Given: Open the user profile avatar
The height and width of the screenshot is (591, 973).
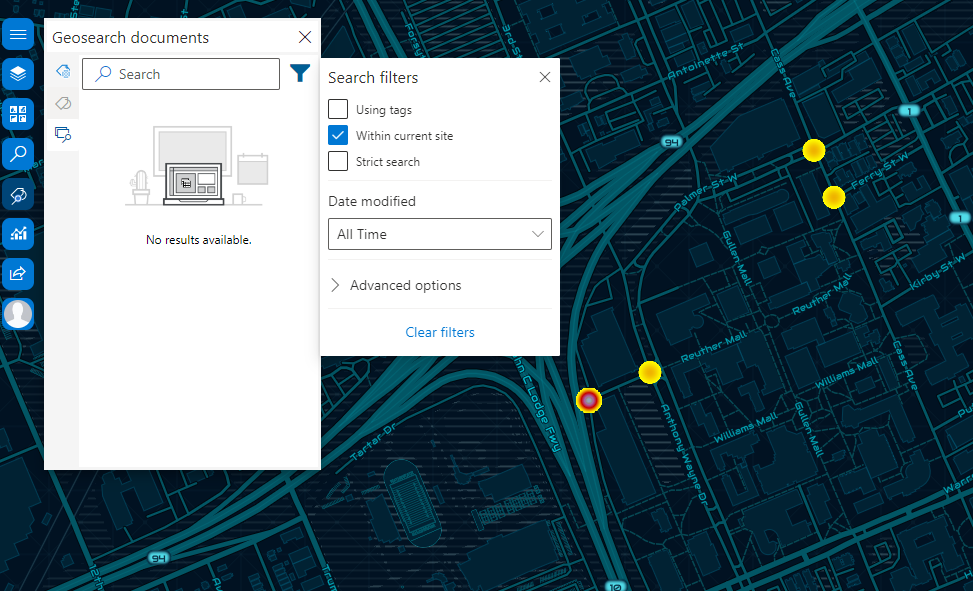Looking at the screenshot, I should point(18,313).
